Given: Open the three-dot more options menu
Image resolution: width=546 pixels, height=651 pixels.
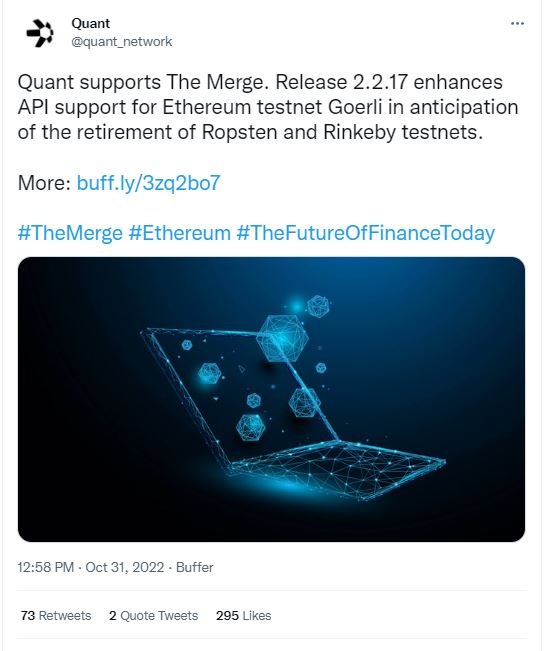Looking at the screenshot, I should pos(517,24).
